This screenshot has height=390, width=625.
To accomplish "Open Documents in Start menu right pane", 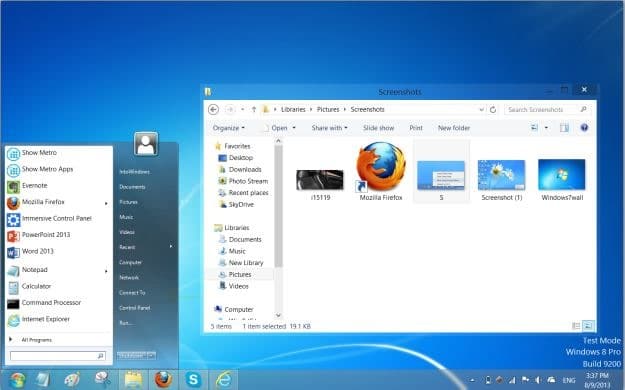I will point(132,187).
